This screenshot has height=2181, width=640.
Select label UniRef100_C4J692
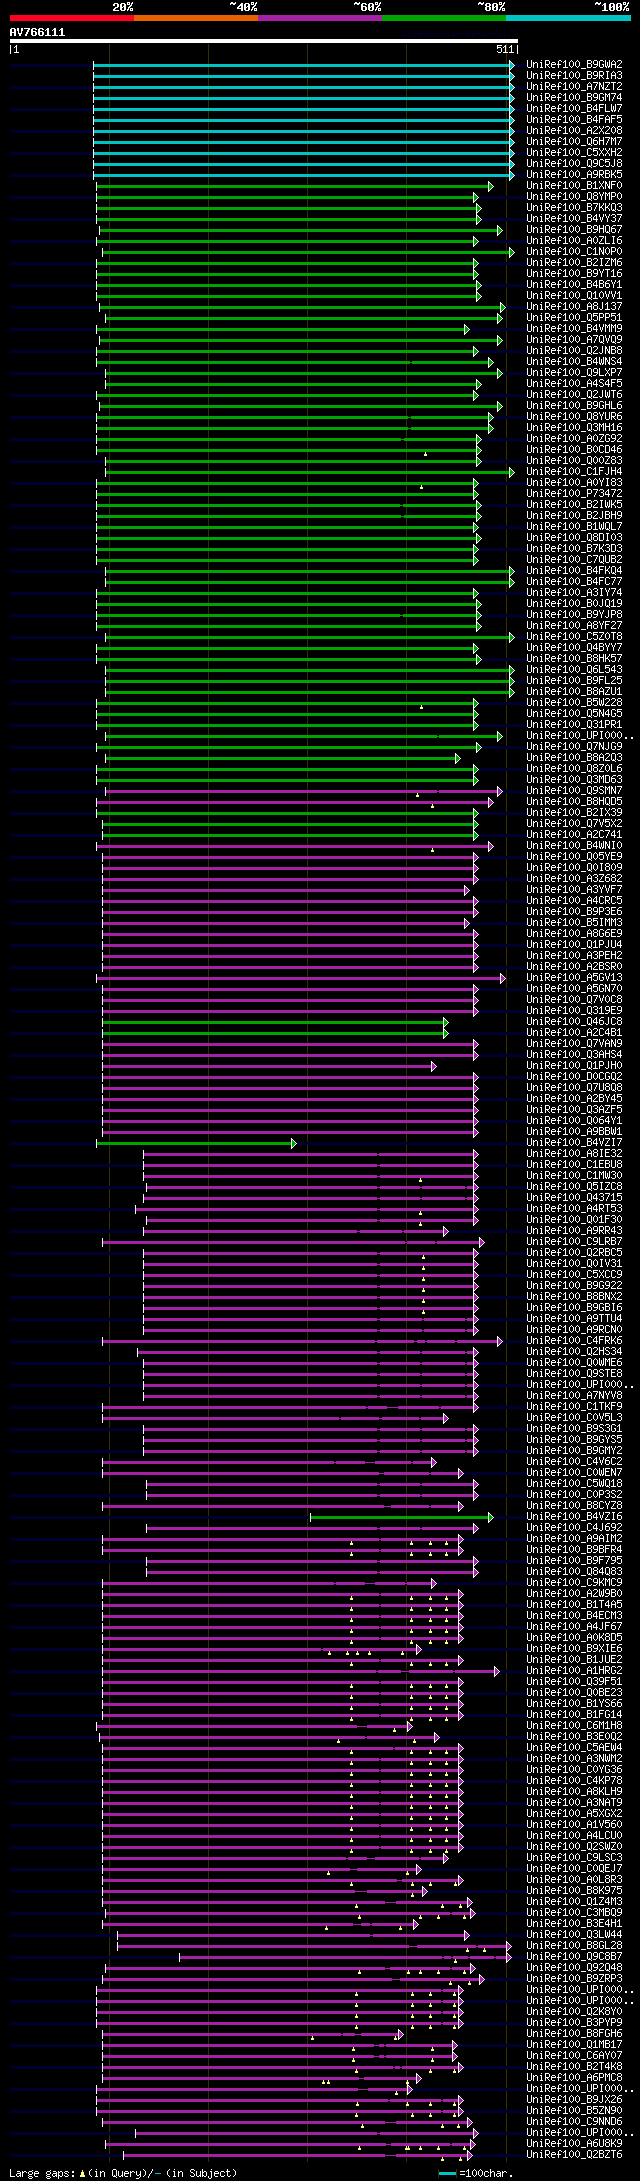[574, 1527]
